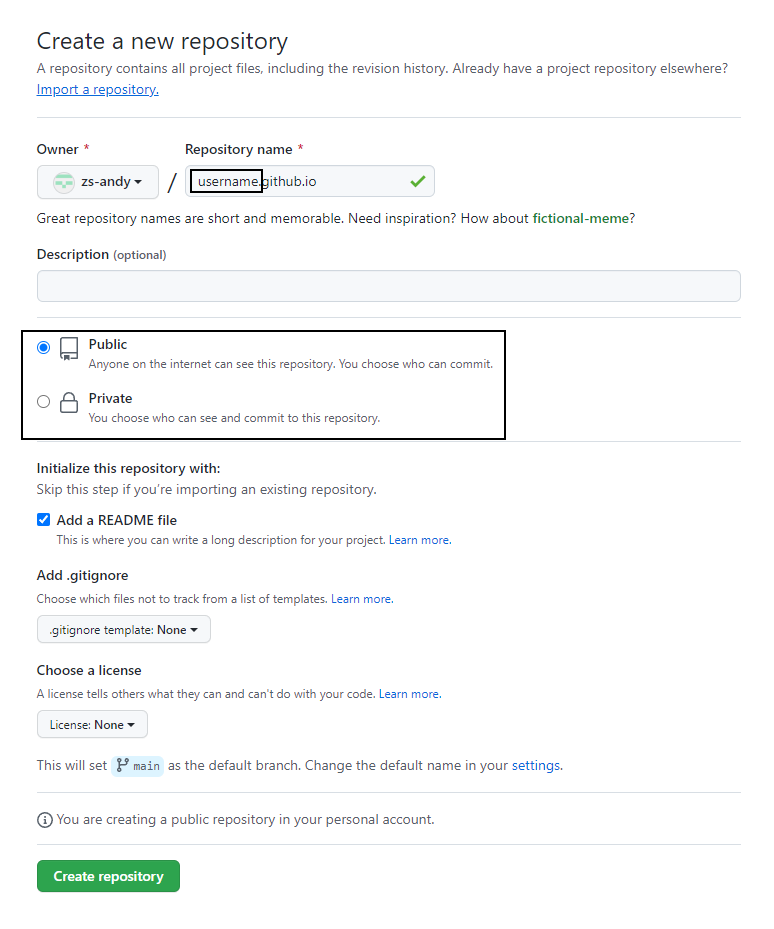Open the Import a repository link
Viewport: 774px width, 929px height.
pyautogui.click(x=97, y=90)
